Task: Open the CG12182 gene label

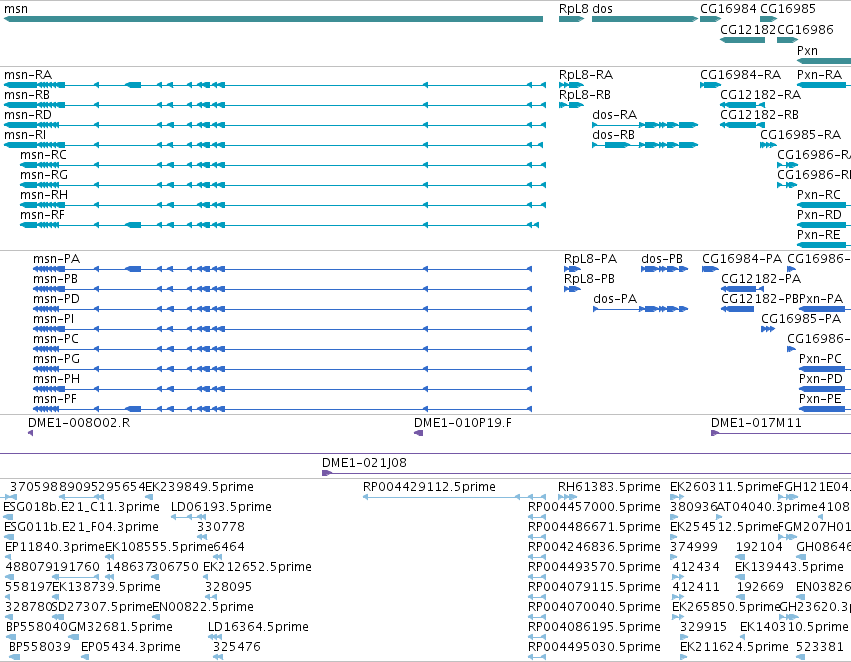Action: point(748,29)
